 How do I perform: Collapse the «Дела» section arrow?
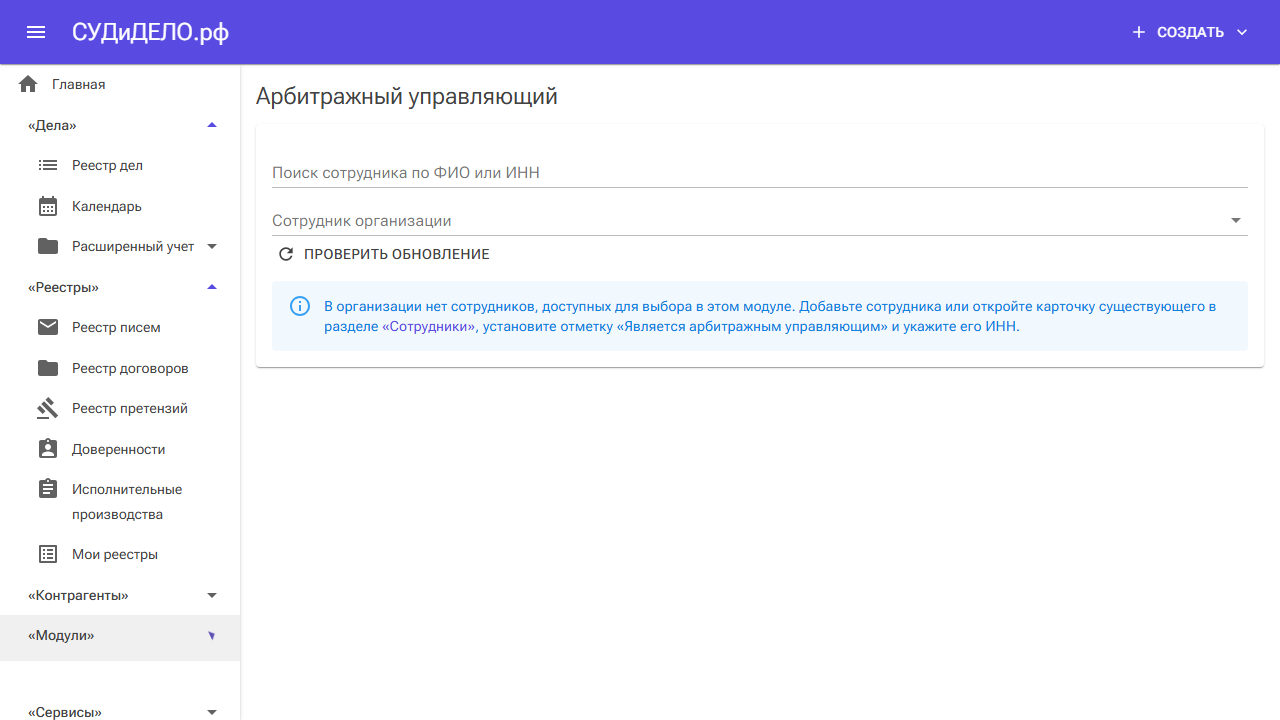(211, 125)
